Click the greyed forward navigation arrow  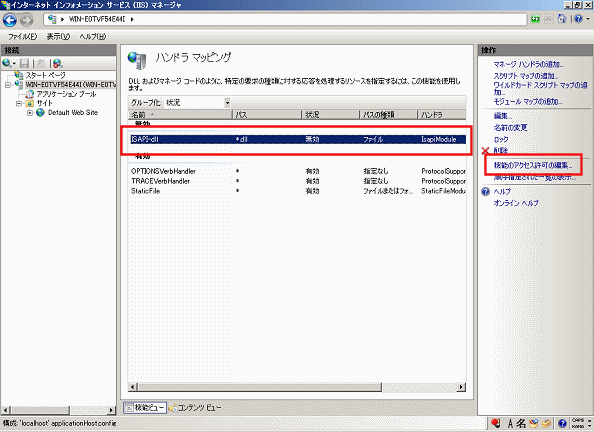click(x=27, y=20)
